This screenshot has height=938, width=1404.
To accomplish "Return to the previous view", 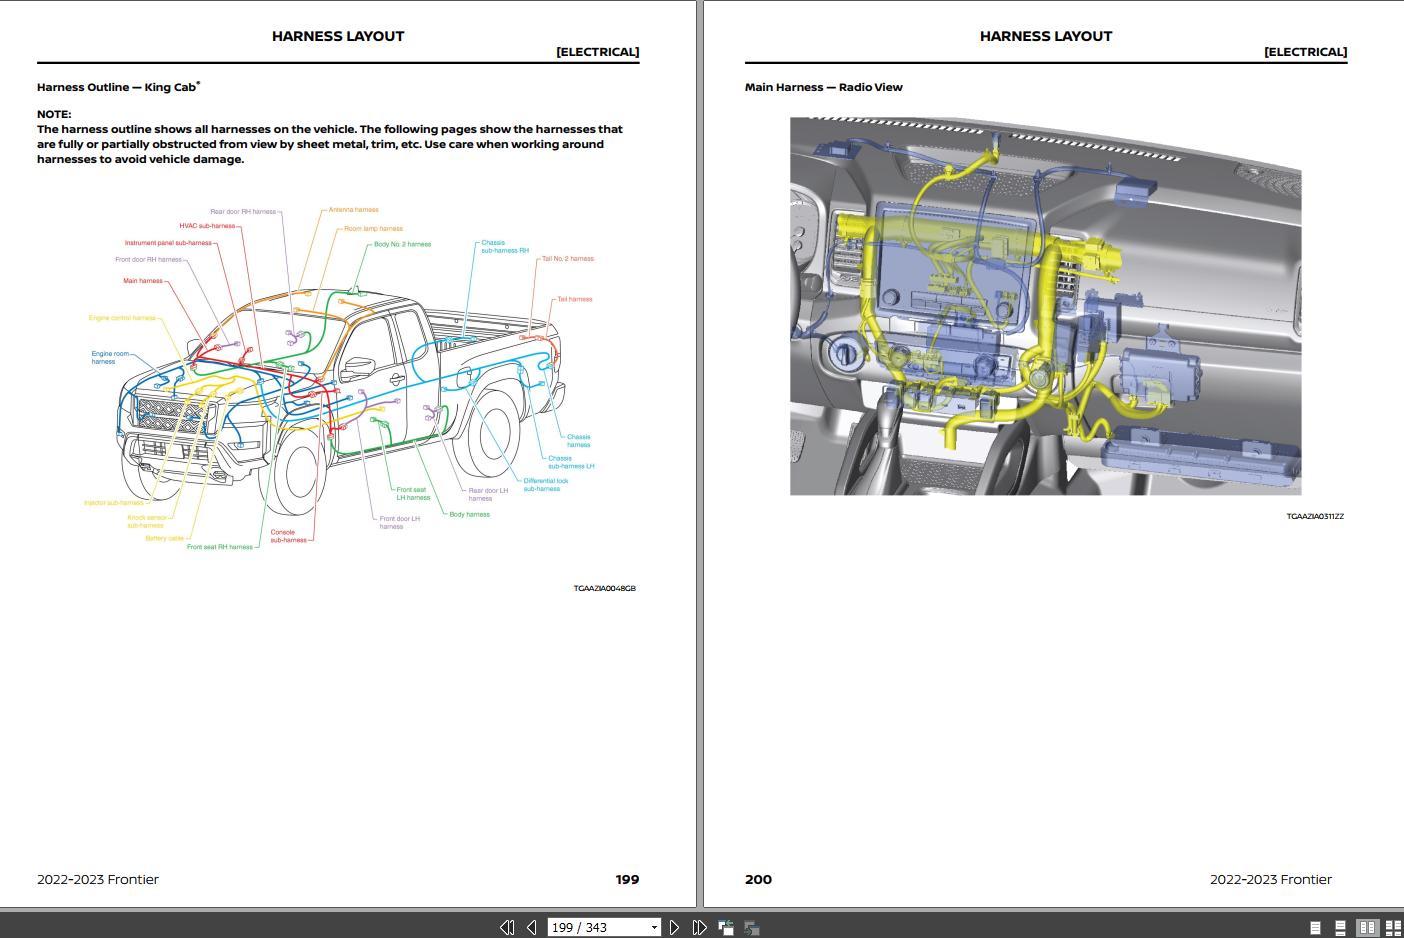I will point(724,927).
